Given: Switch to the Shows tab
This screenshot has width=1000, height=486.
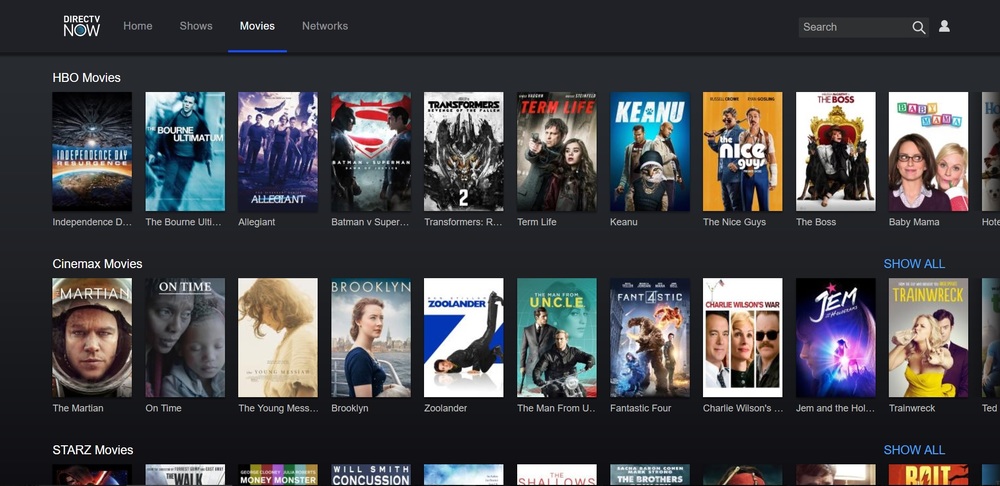Looking at the screenshot, I should (196, 26).
